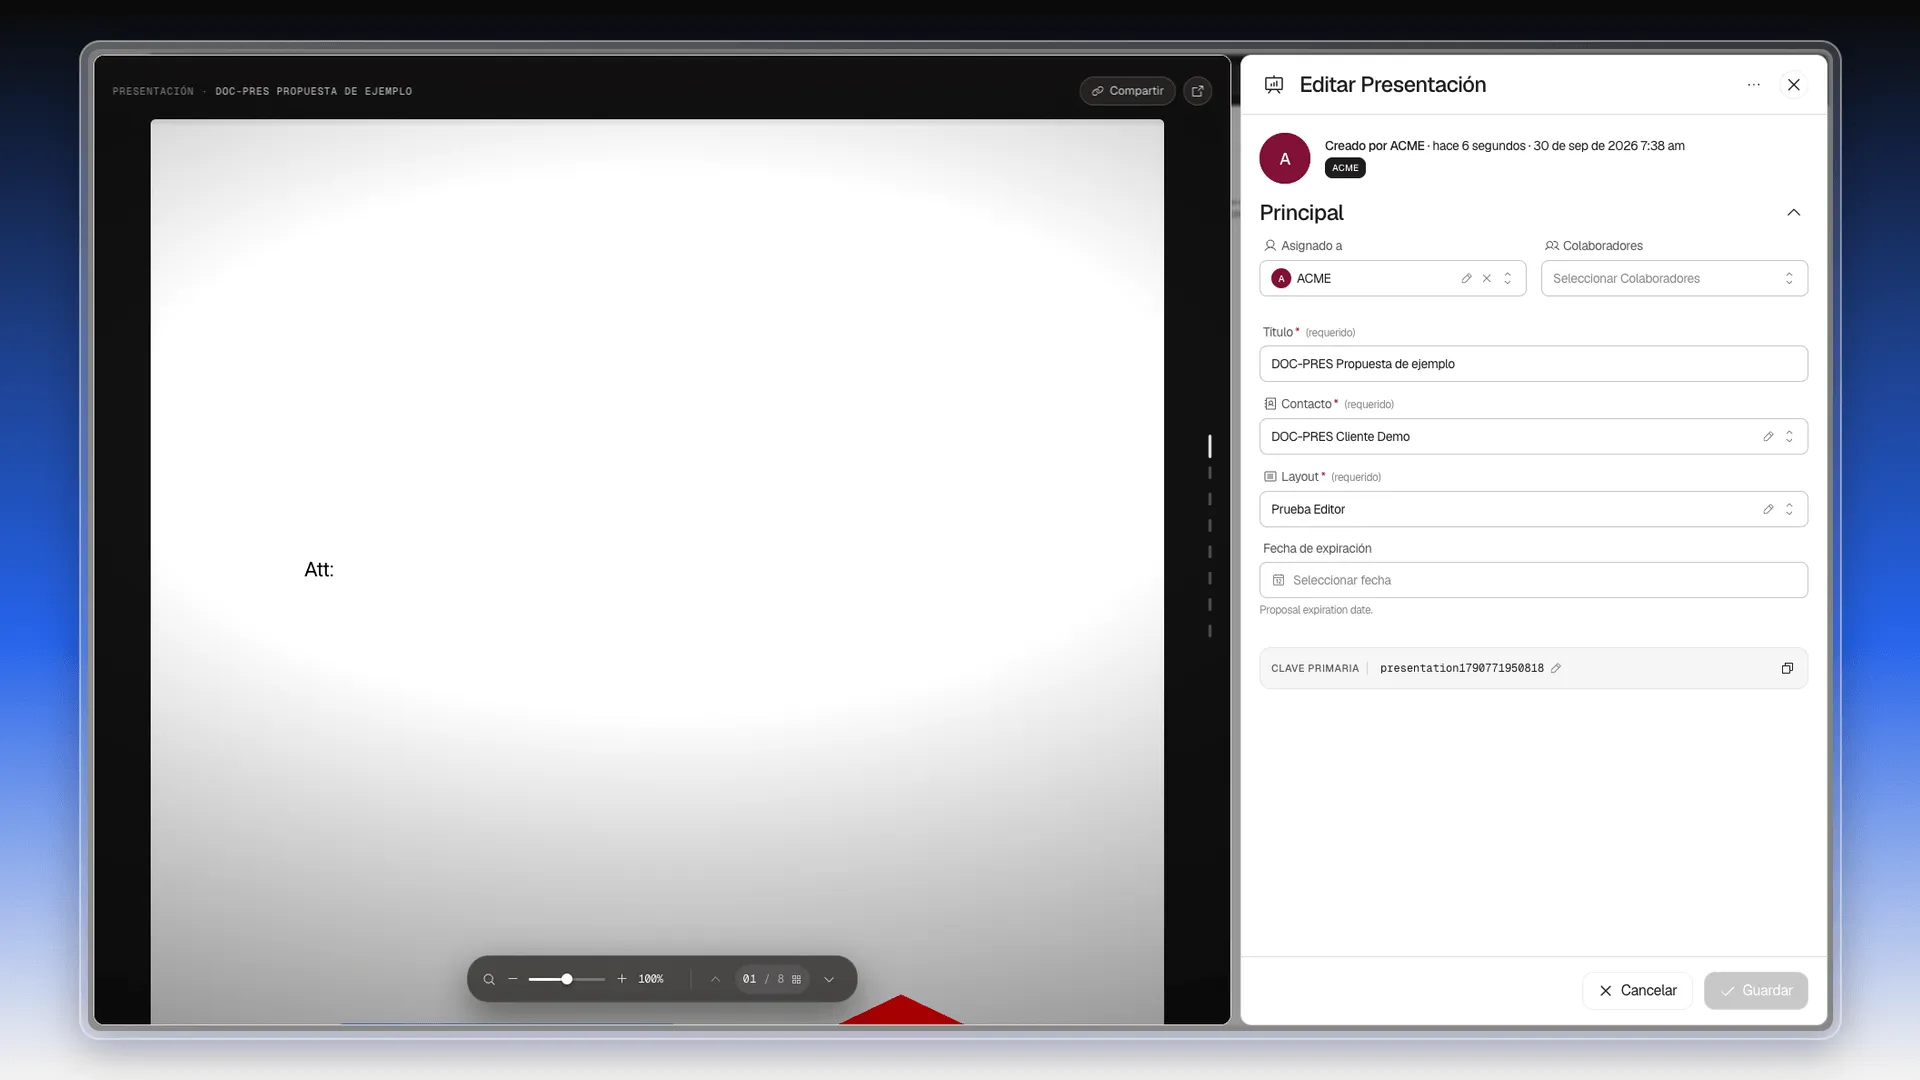The image size is (1920, 1080).
Task: Open the Asignado a dropdown arrows
Action: pos(1508,279)
